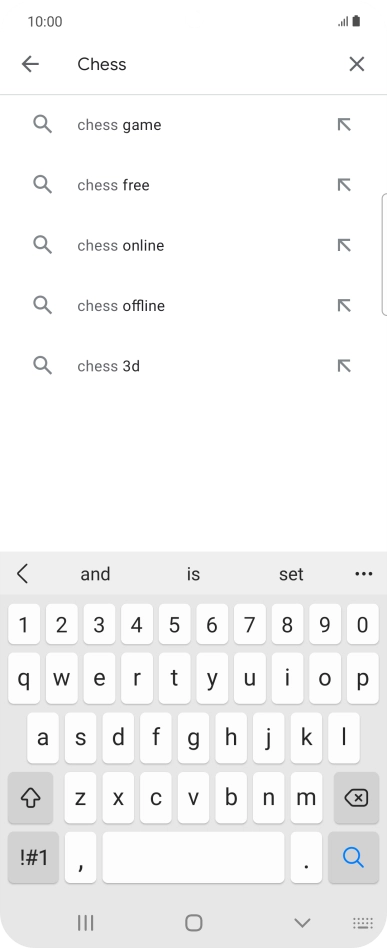This screenshot has width=387, height=948.
Task: Tap the magnifier icon beside 'chess free'
Action: coord(42,184)
